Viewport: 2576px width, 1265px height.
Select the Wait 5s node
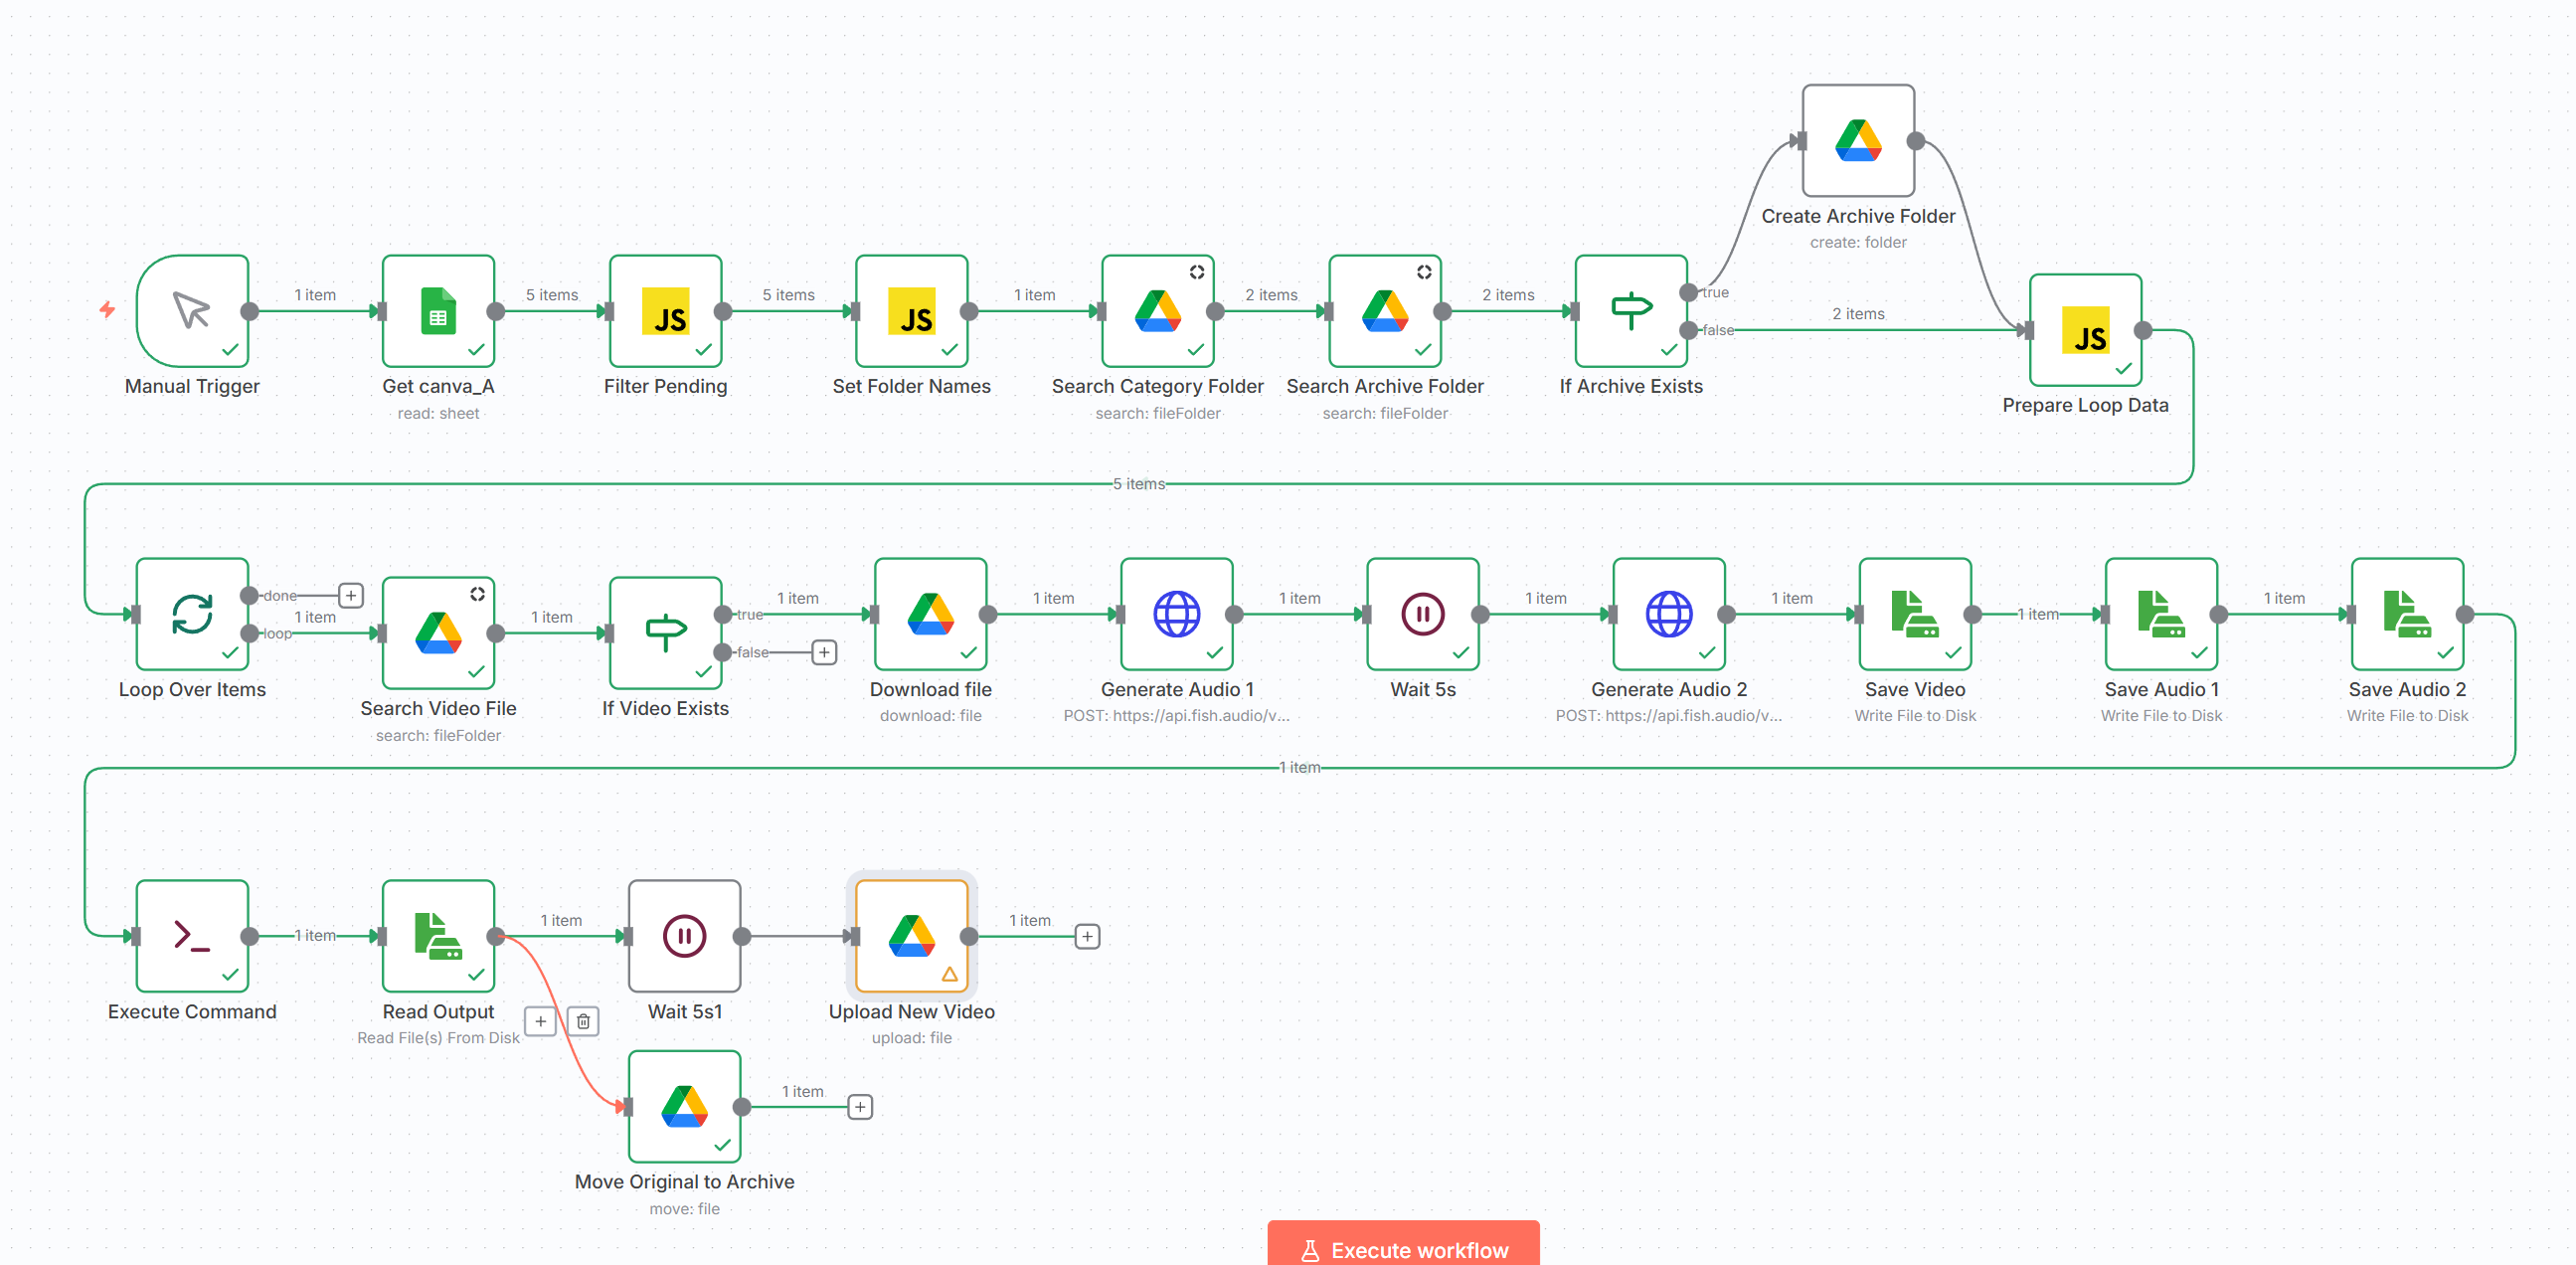(1423, 613)
